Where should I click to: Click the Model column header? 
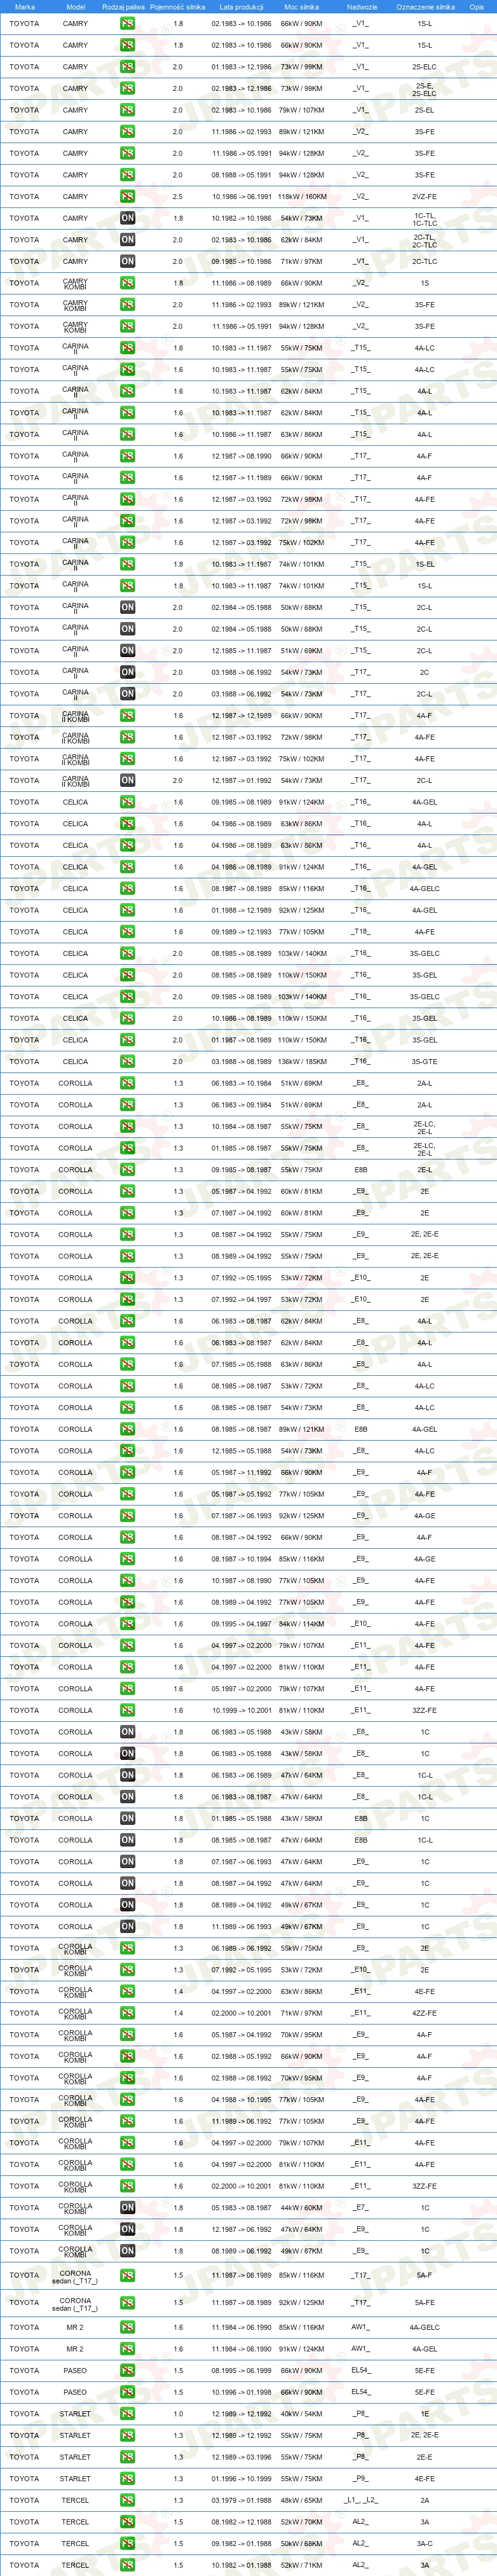(x=75, y=7)
